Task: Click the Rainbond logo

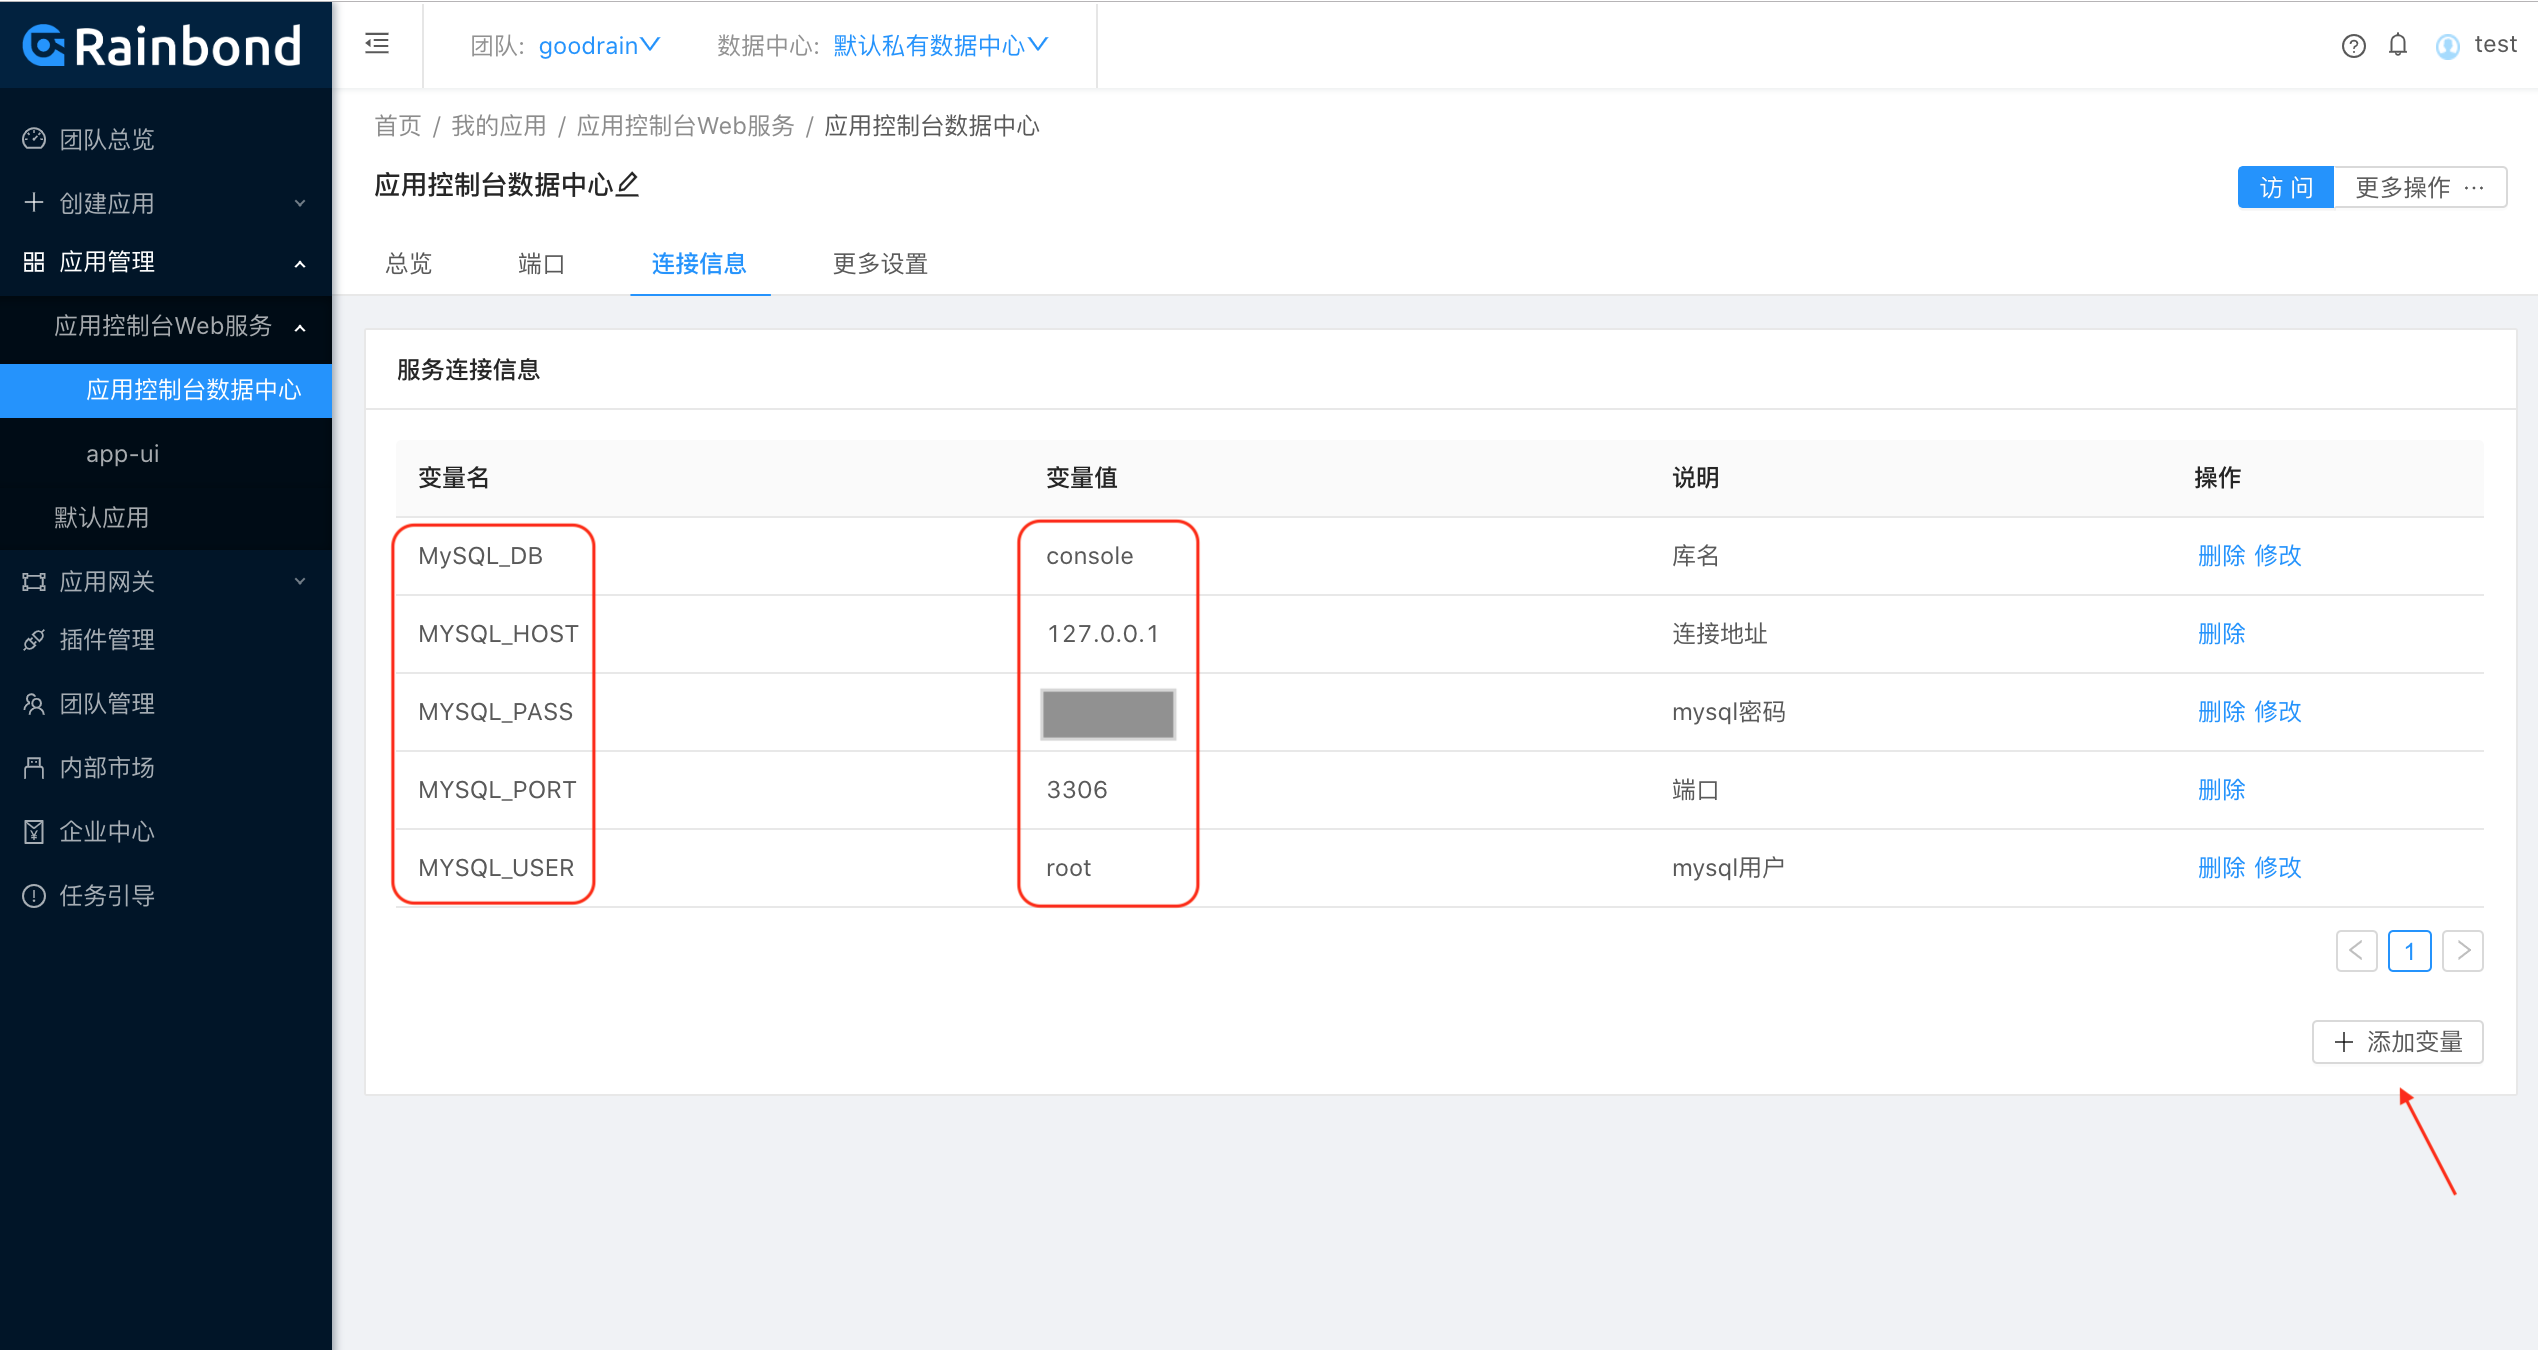Action: tap(162, 46)
